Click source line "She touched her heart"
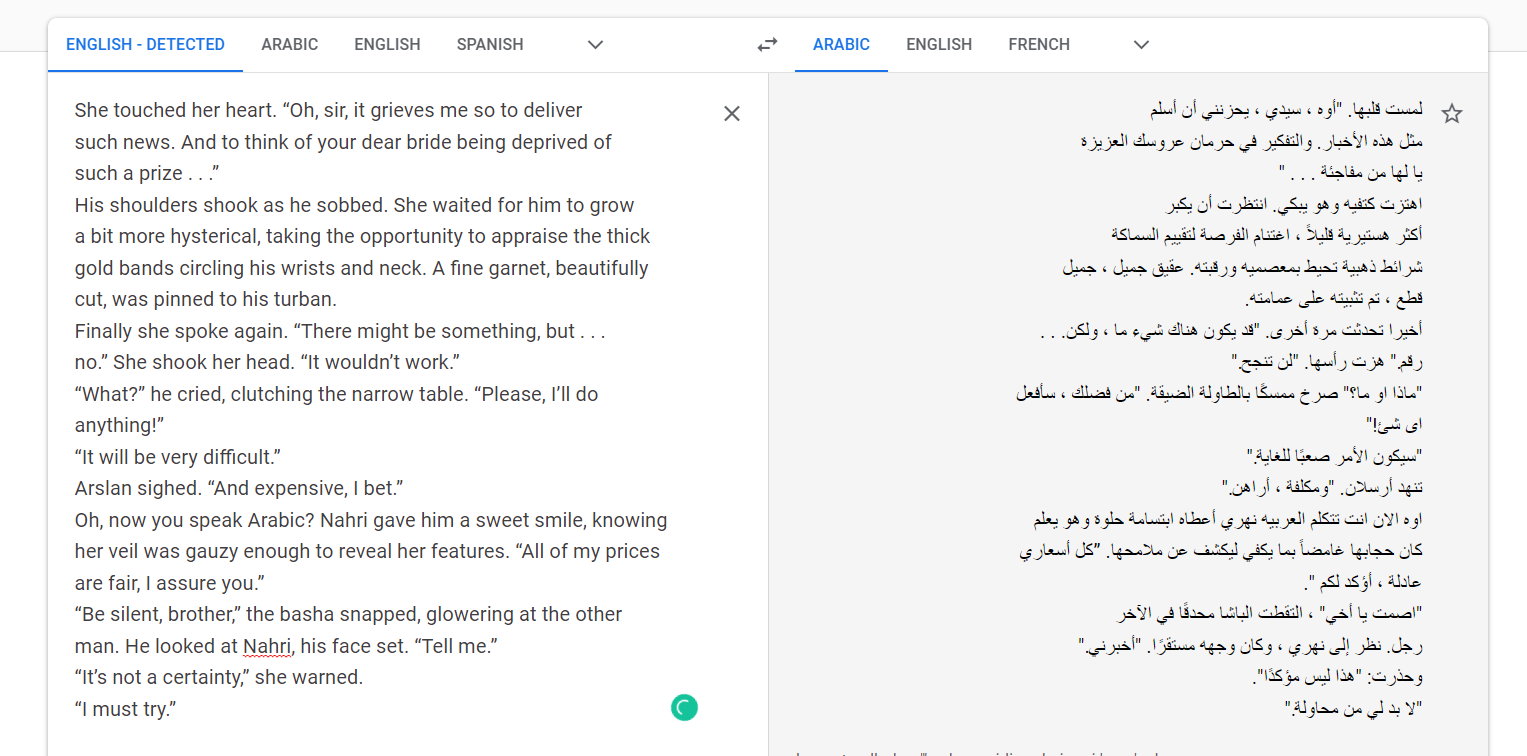1527x756 pixels. (x=328, y=110)
